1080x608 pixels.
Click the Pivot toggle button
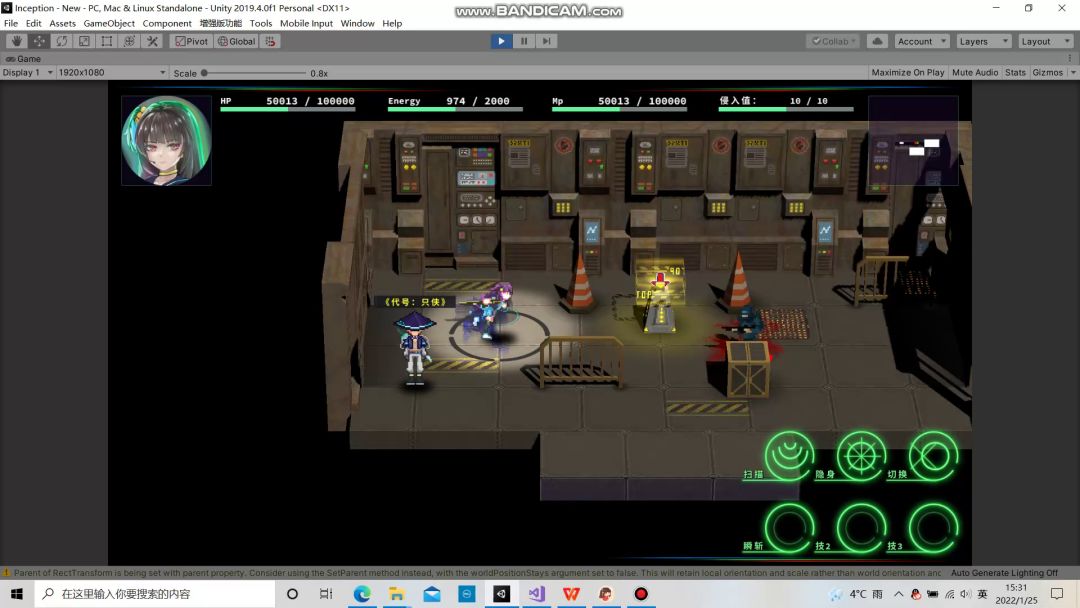coord(191,41)
